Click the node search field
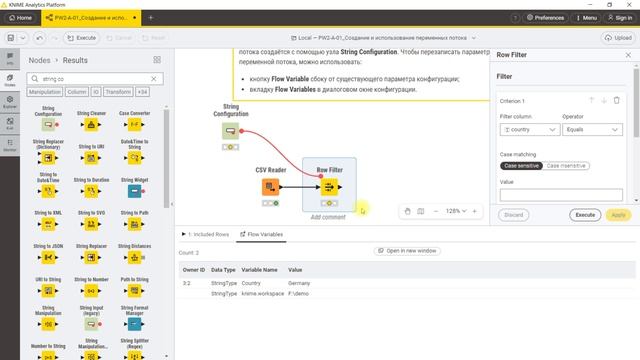Image resolution: width=640 pixels, height=360 pixels. pos(95,79)
